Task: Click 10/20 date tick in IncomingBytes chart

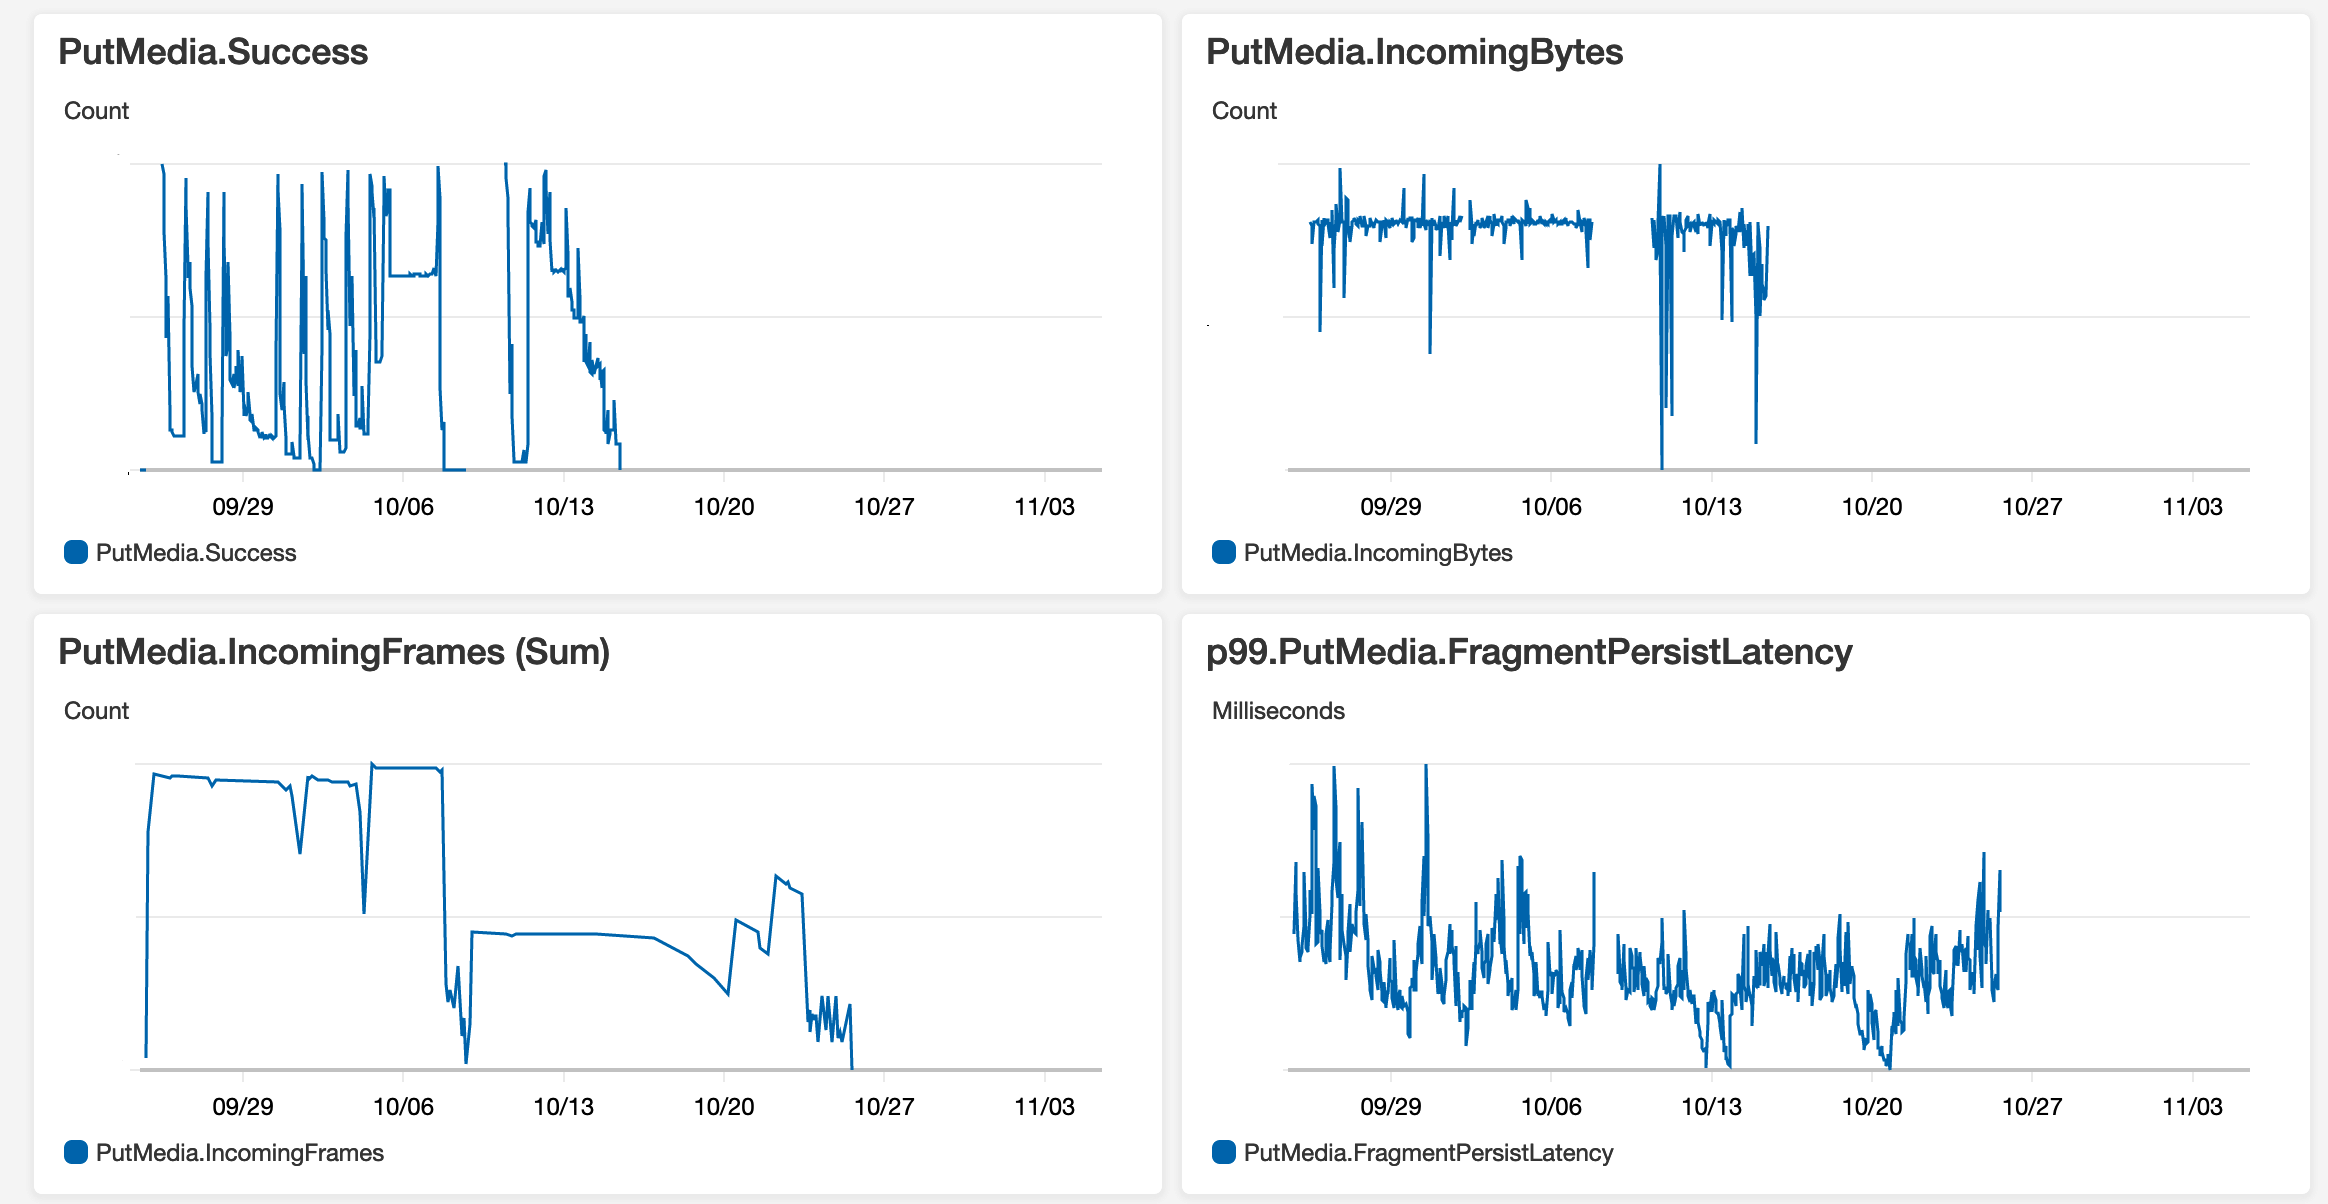Action: click(1871, 507)
